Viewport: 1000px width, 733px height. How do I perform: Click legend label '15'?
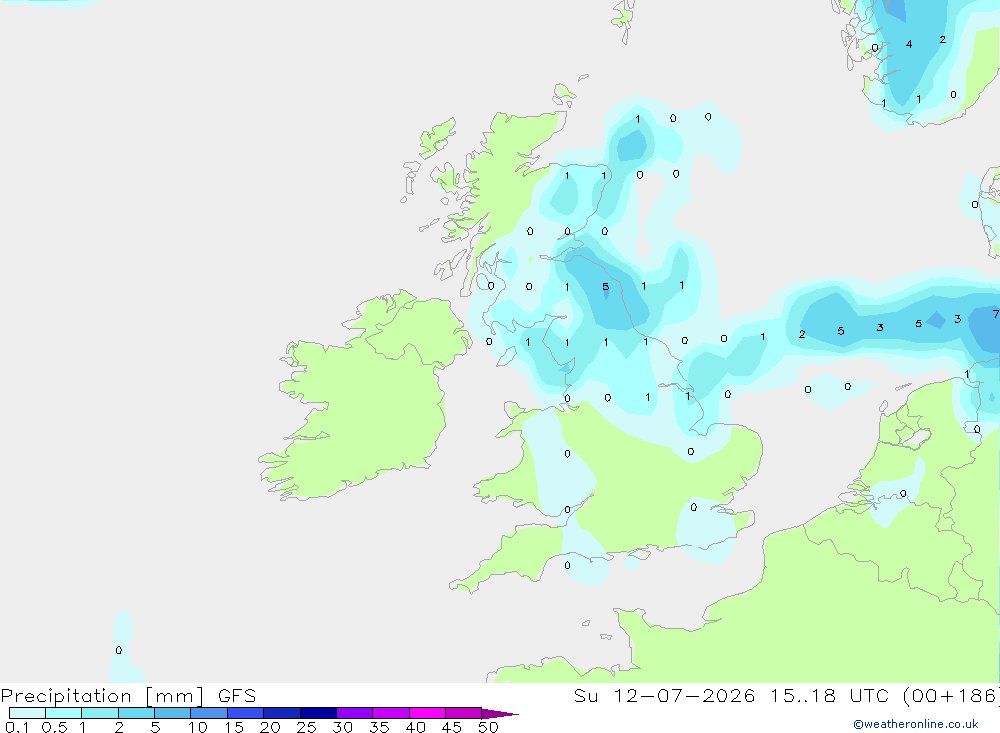click(234, 727)
